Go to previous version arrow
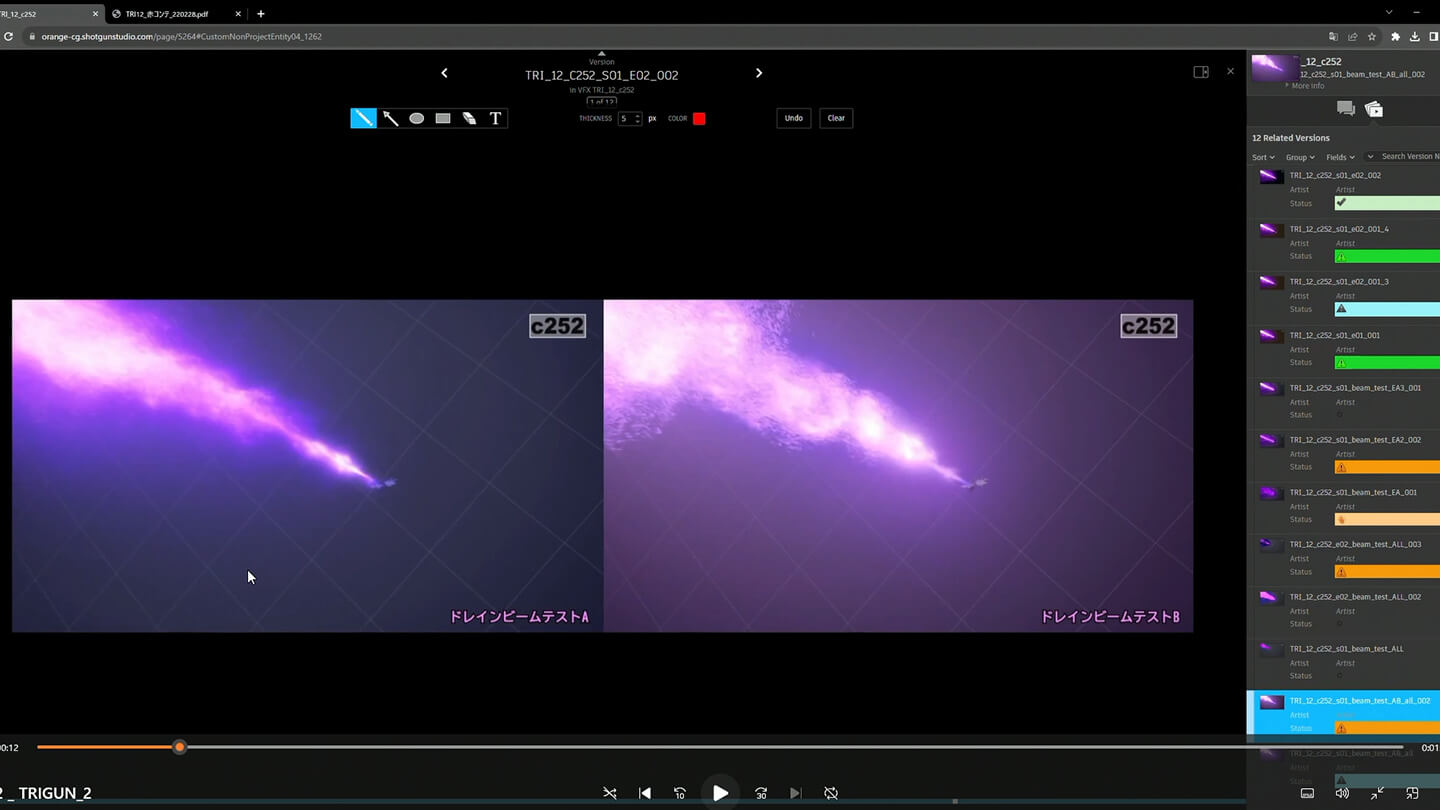 444,73
